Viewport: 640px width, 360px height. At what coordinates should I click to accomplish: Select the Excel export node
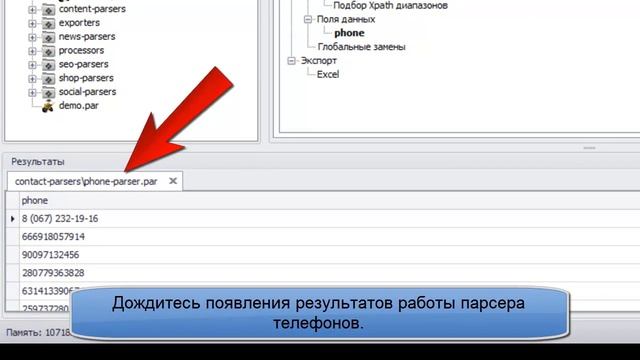pyautogui.click(x=328, y=75)
